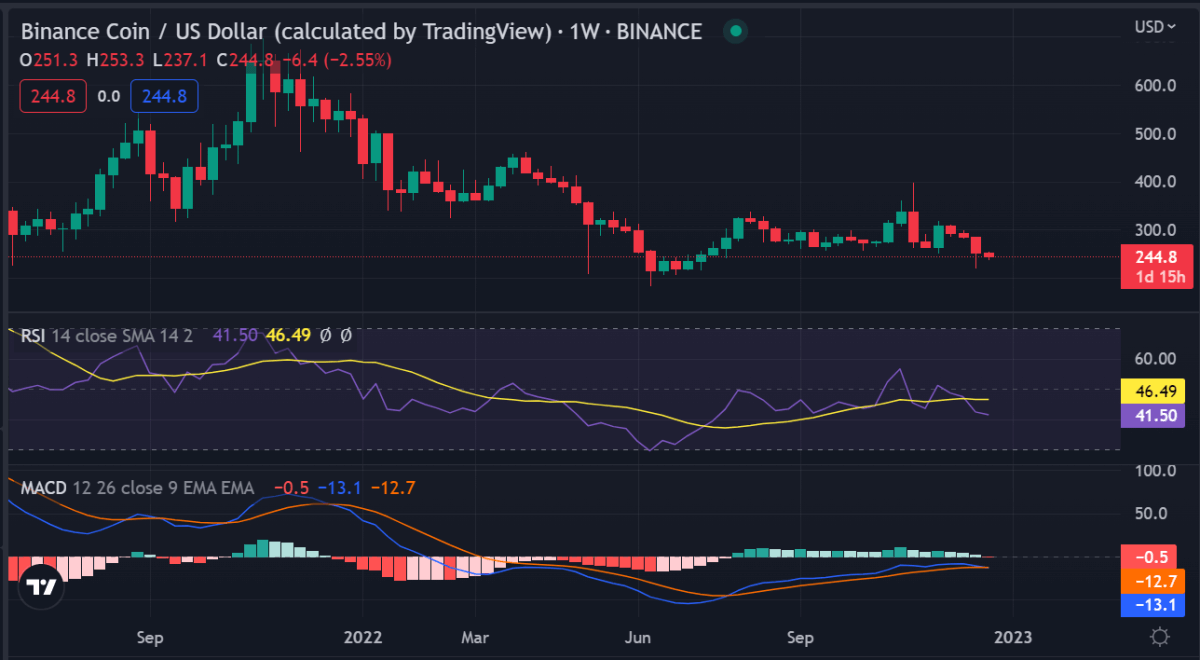Click the 600.0 price axis label
The width and height of the screenshot is (1200, 660).
pos(1155,86)
